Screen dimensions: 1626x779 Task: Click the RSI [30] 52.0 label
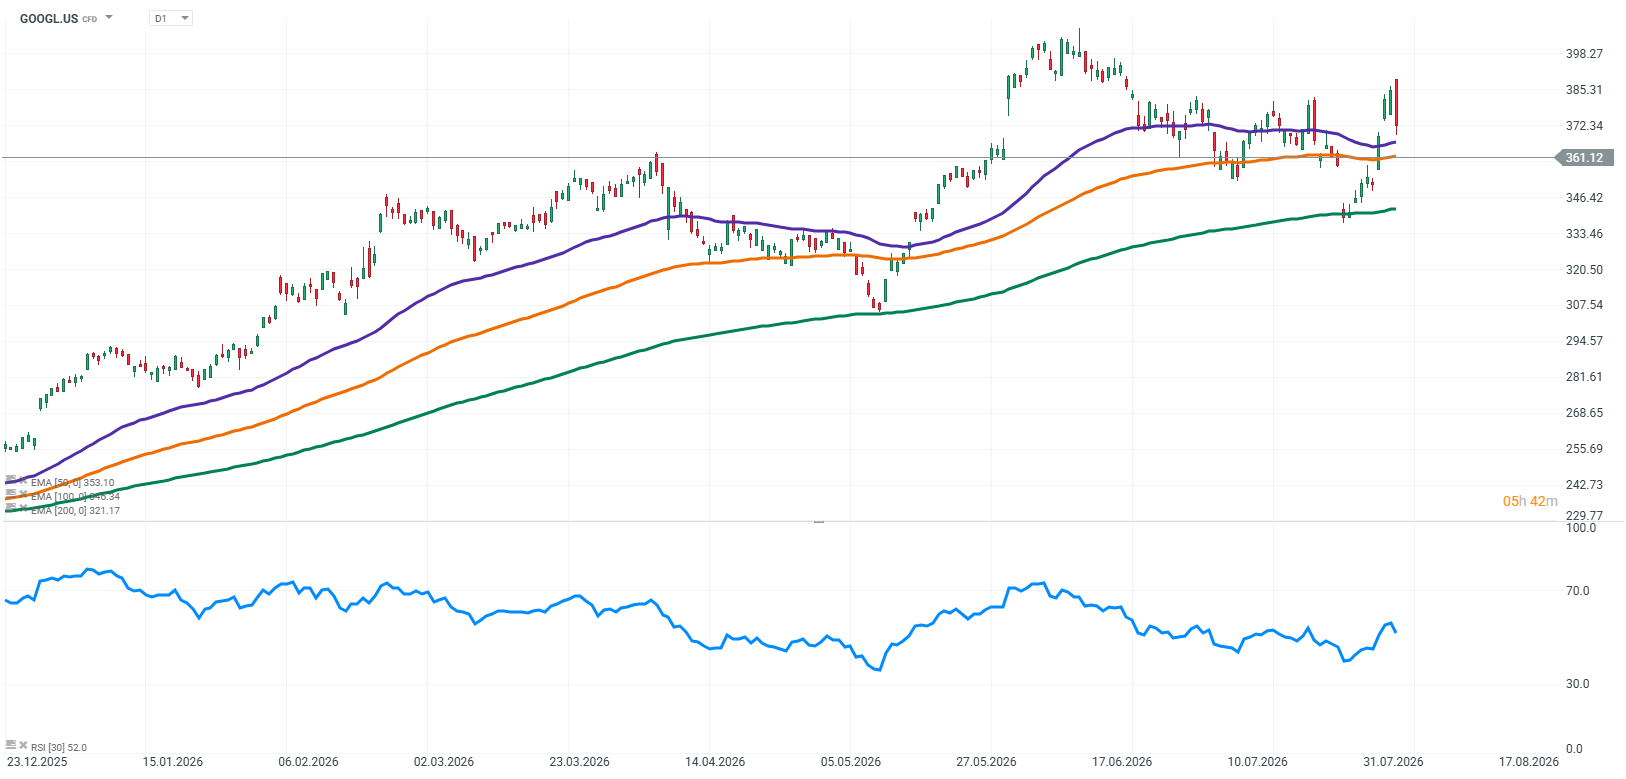59,747
